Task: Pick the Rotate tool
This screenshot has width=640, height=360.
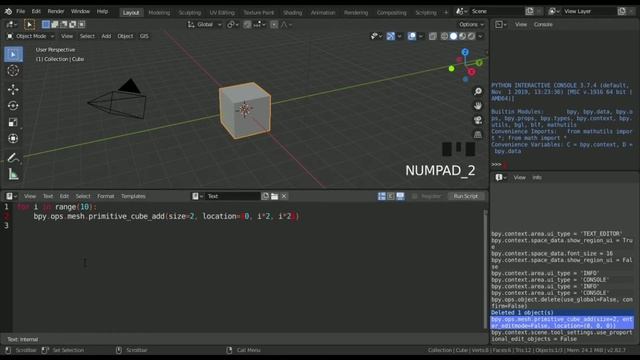Action: pos(13,106)
